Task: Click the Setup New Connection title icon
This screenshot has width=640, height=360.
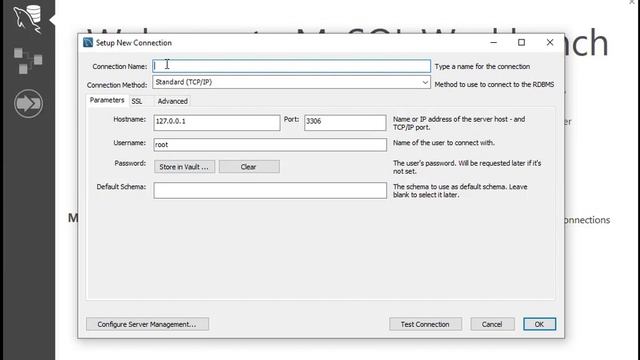Action: [88, 42]
